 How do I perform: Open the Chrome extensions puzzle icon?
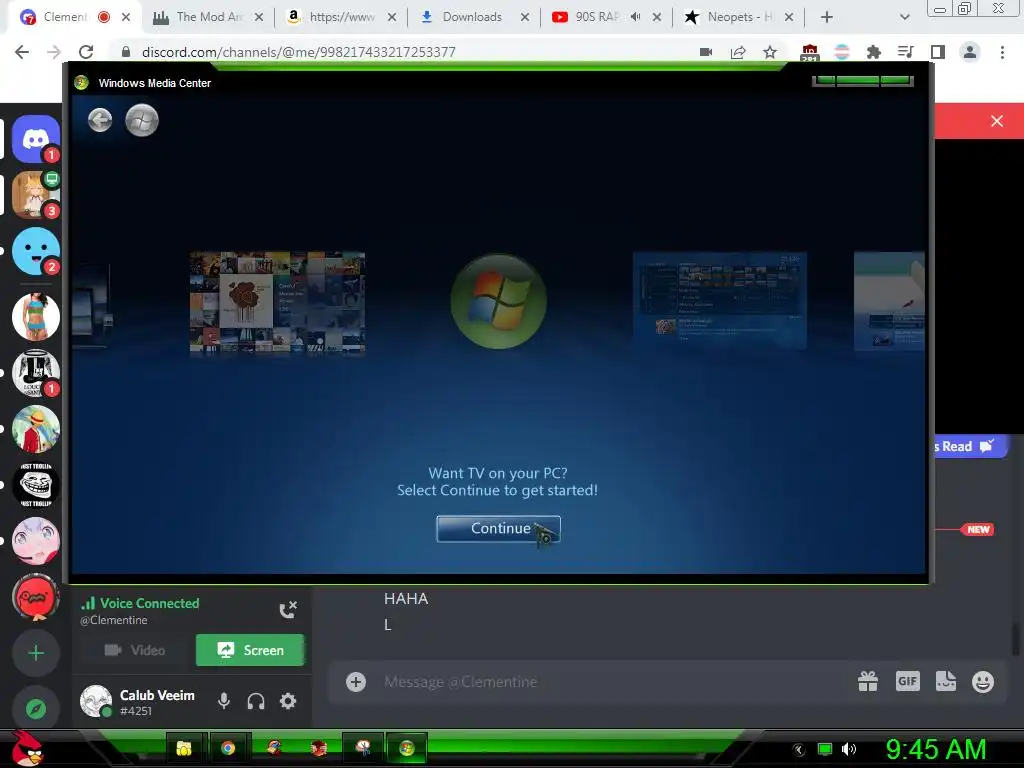click(874, 52)
